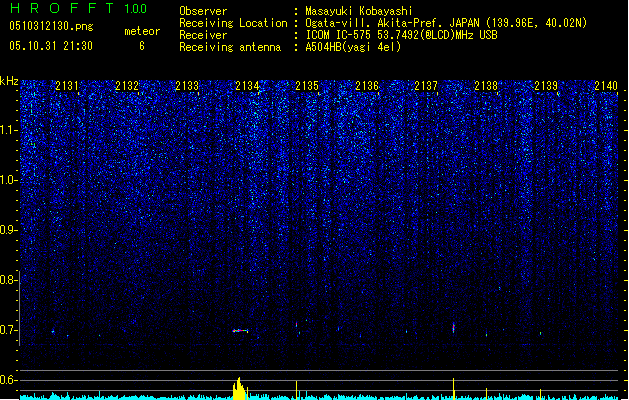
Task: Click the meteor count value 6
Action: pyautogui.click(x=142, y=46)
